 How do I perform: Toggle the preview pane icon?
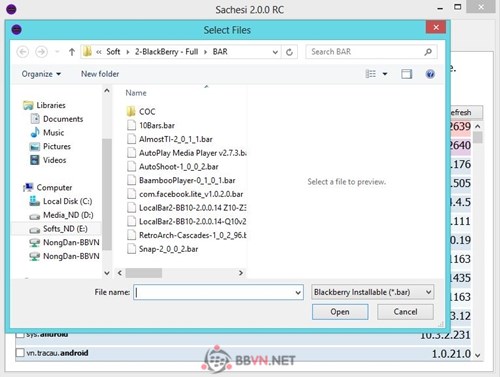(406, 74)
